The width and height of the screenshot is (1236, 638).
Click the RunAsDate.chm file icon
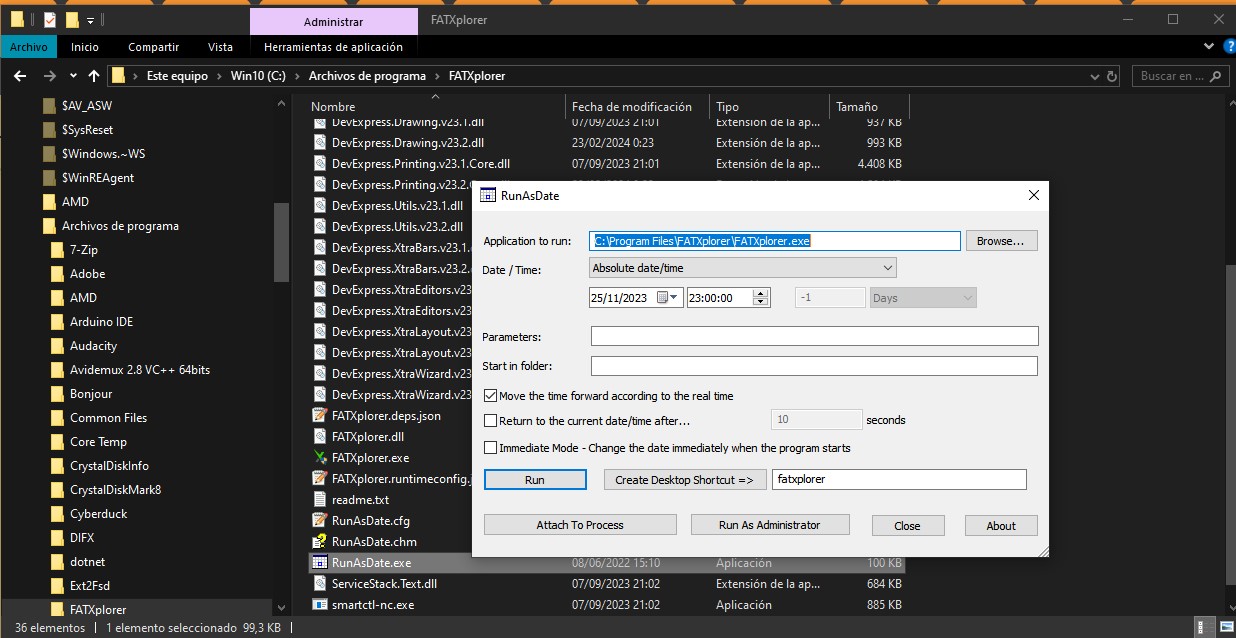point(320,542)
